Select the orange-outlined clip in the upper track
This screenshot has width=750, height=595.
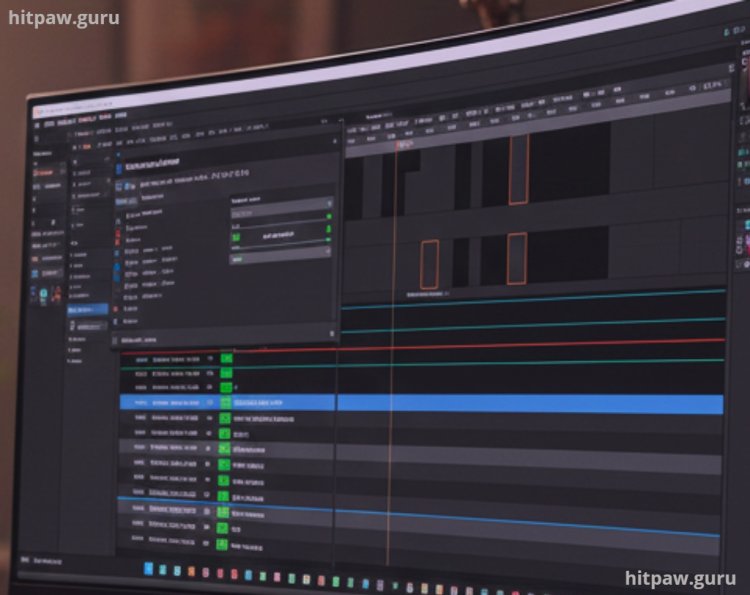click(x=518, y=169)
